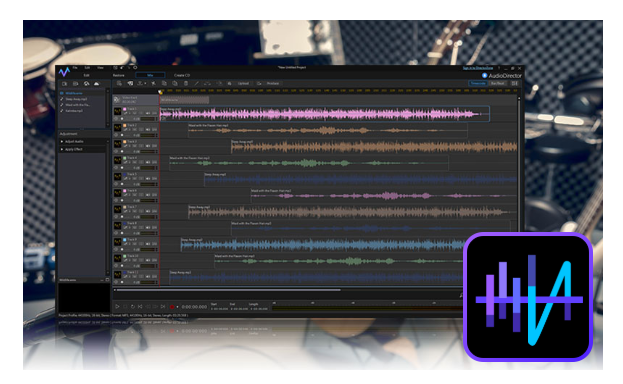The height and width of the screenshot is (384, 623).
Task: Click the Start time field
Action: point(219,309)
